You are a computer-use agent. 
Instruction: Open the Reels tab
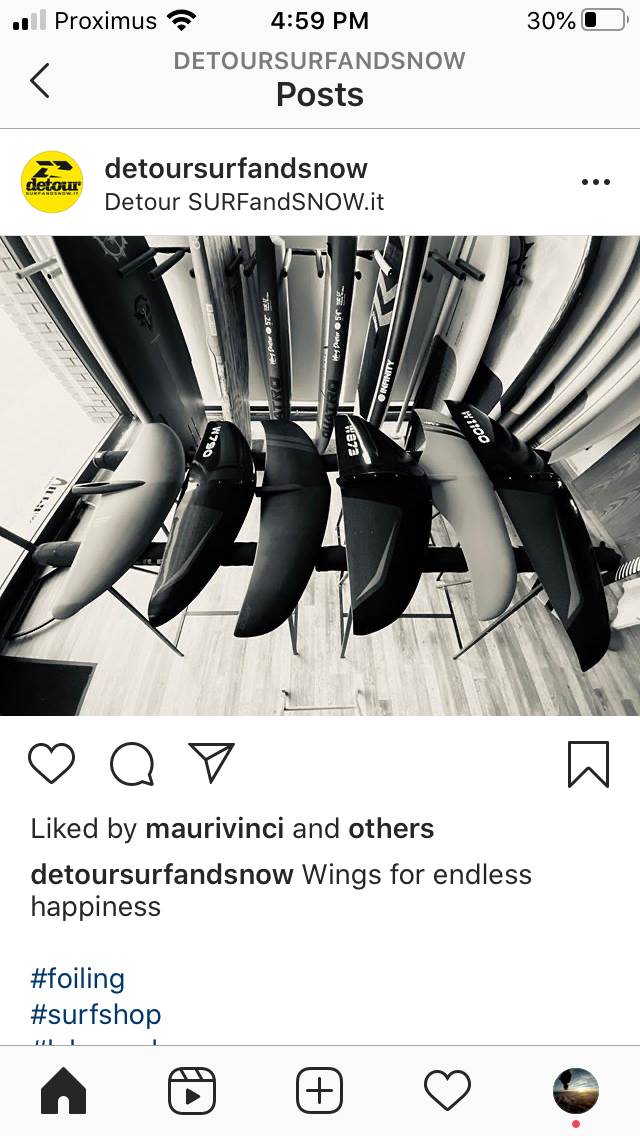point(191,1090)
